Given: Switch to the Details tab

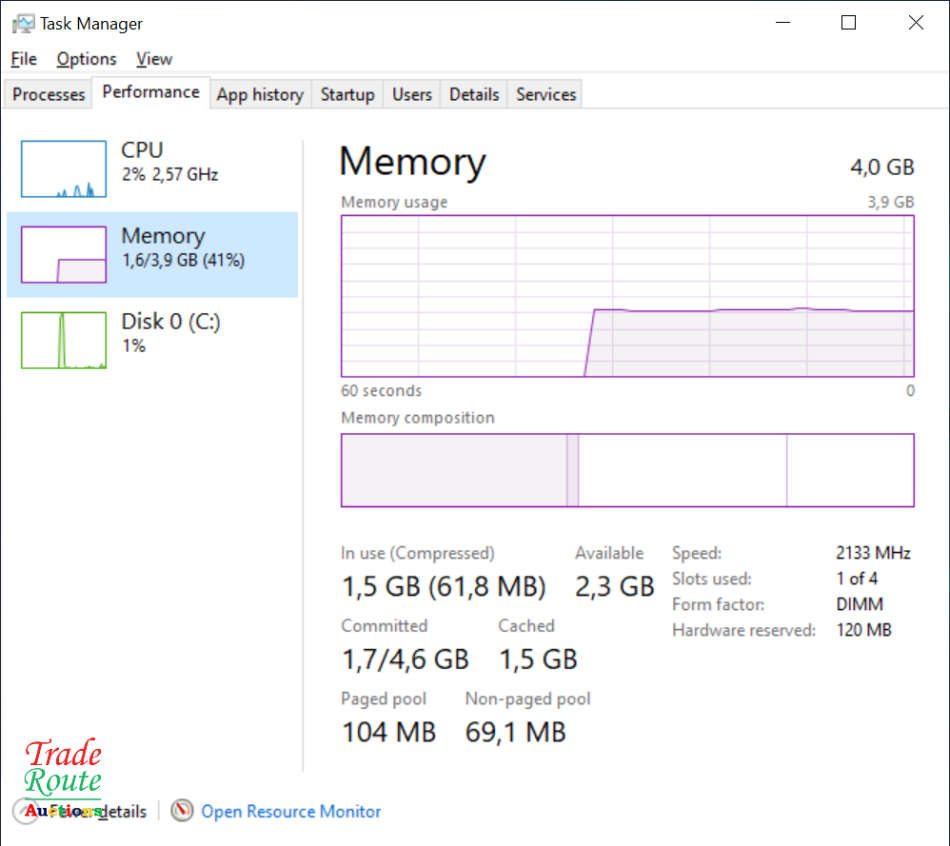Looking at the screenshot, I should [x=473, y=94].
